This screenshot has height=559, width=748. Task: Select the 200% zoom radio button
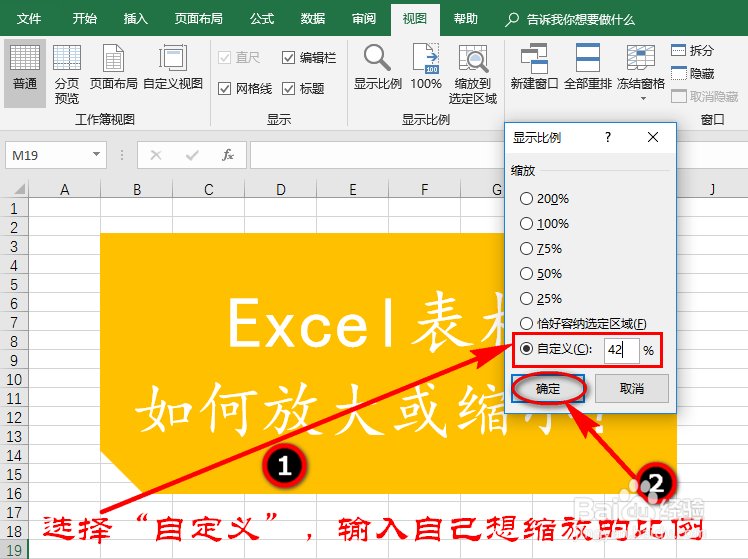tap(526, 198)
